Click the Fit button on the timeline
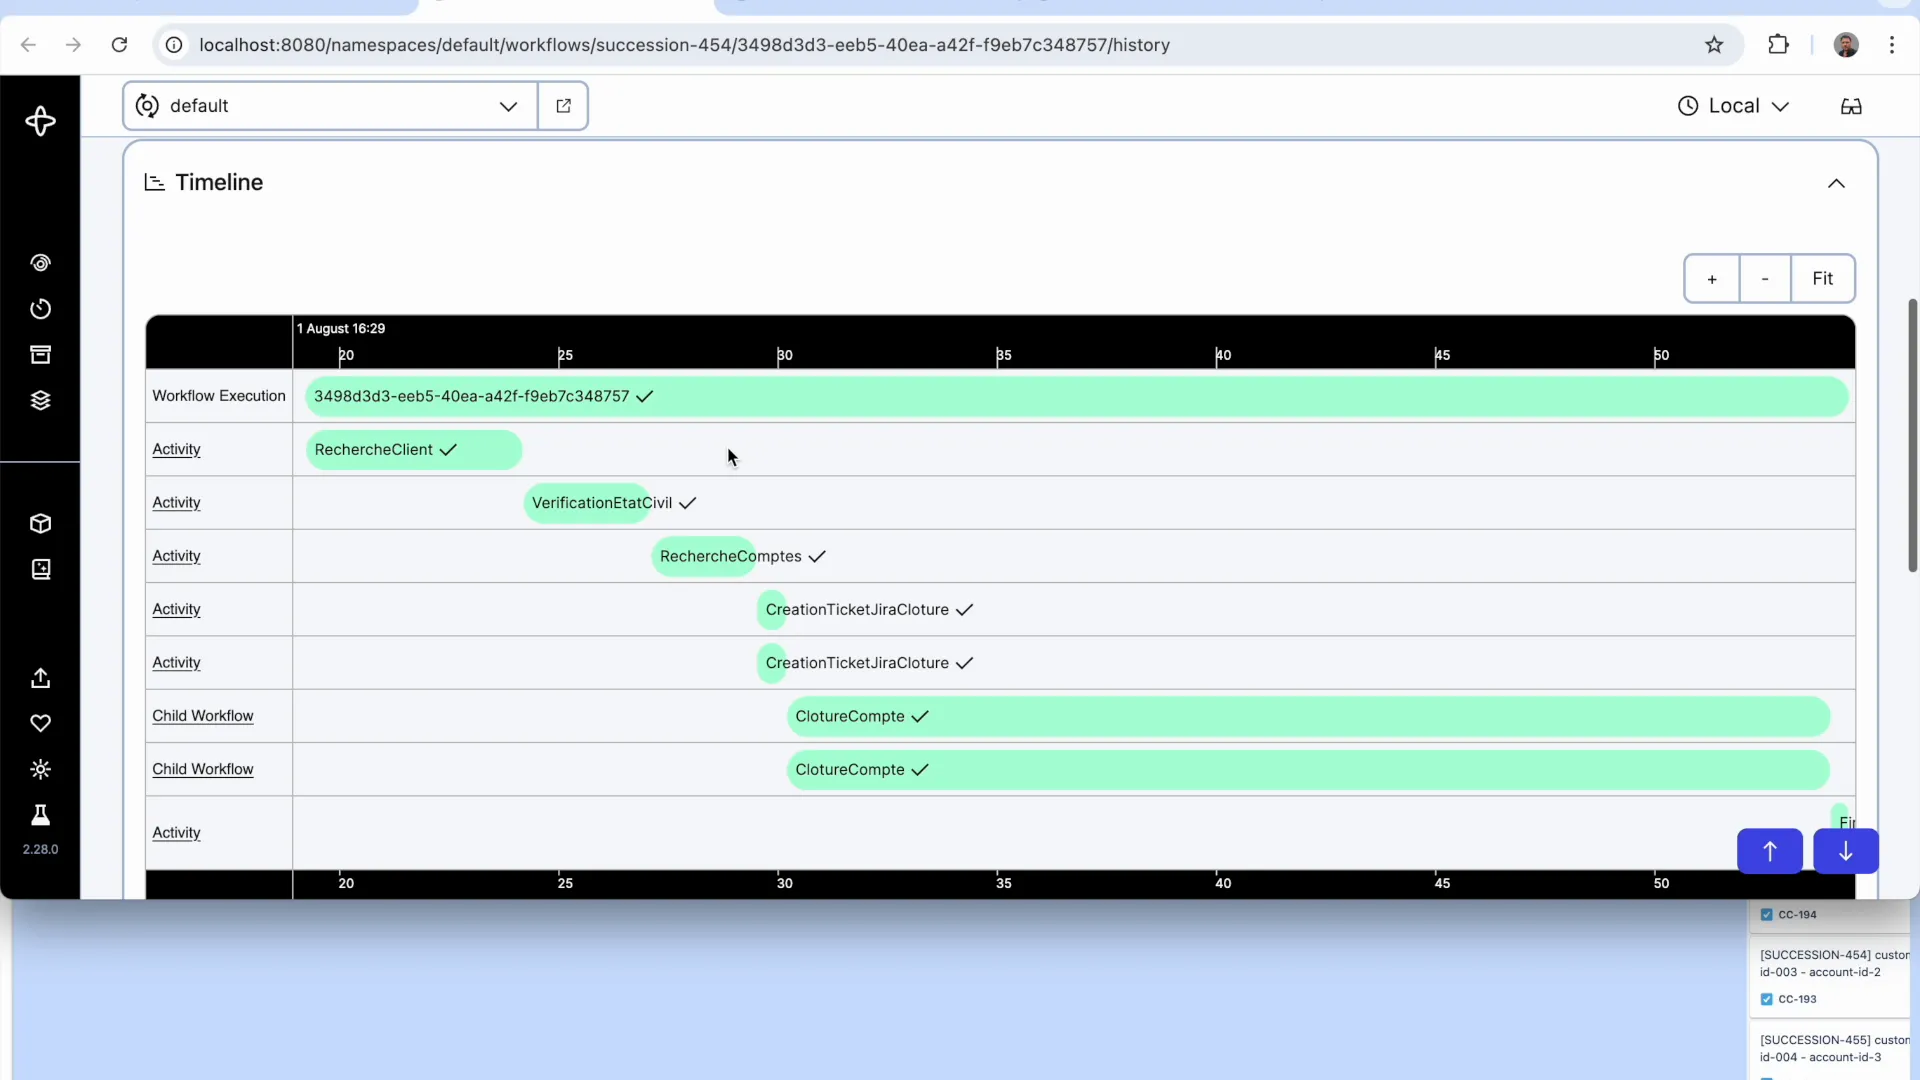The width and height of the screenshot is (1920, 1080). click(x=1822, y=279)
